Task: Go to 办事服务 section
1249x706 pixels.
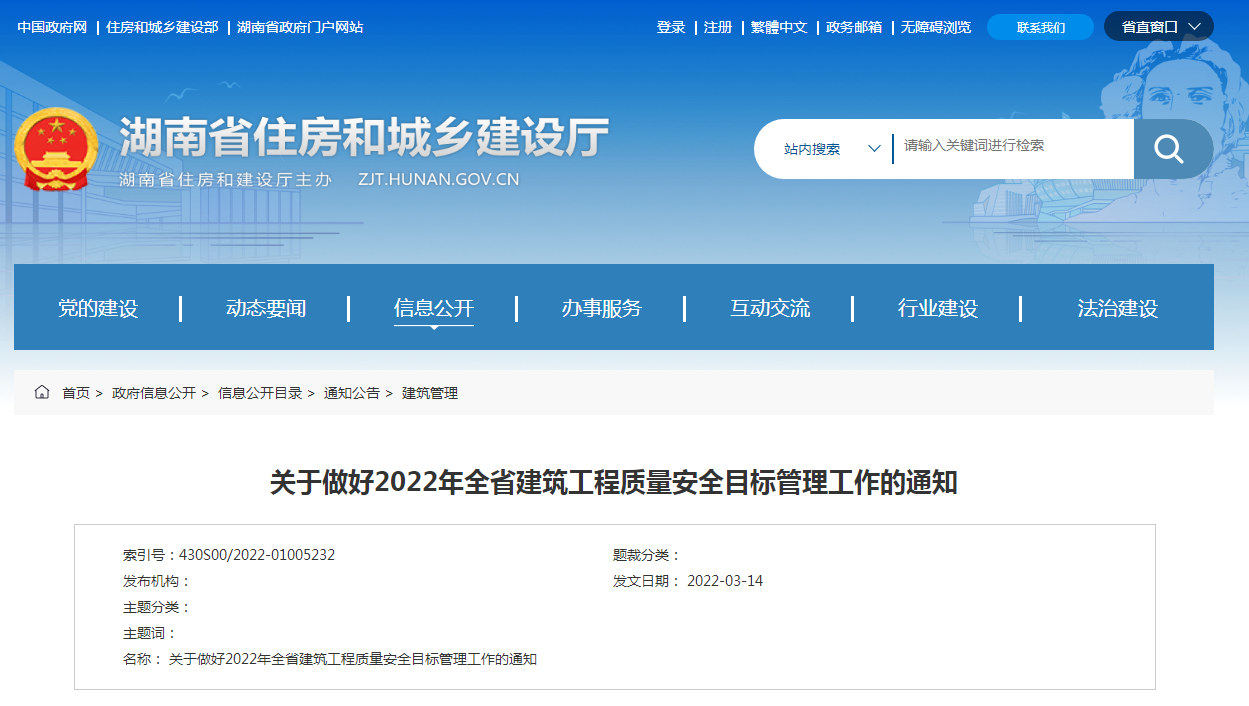Action: pyautogui.click(x=602, y=308)
